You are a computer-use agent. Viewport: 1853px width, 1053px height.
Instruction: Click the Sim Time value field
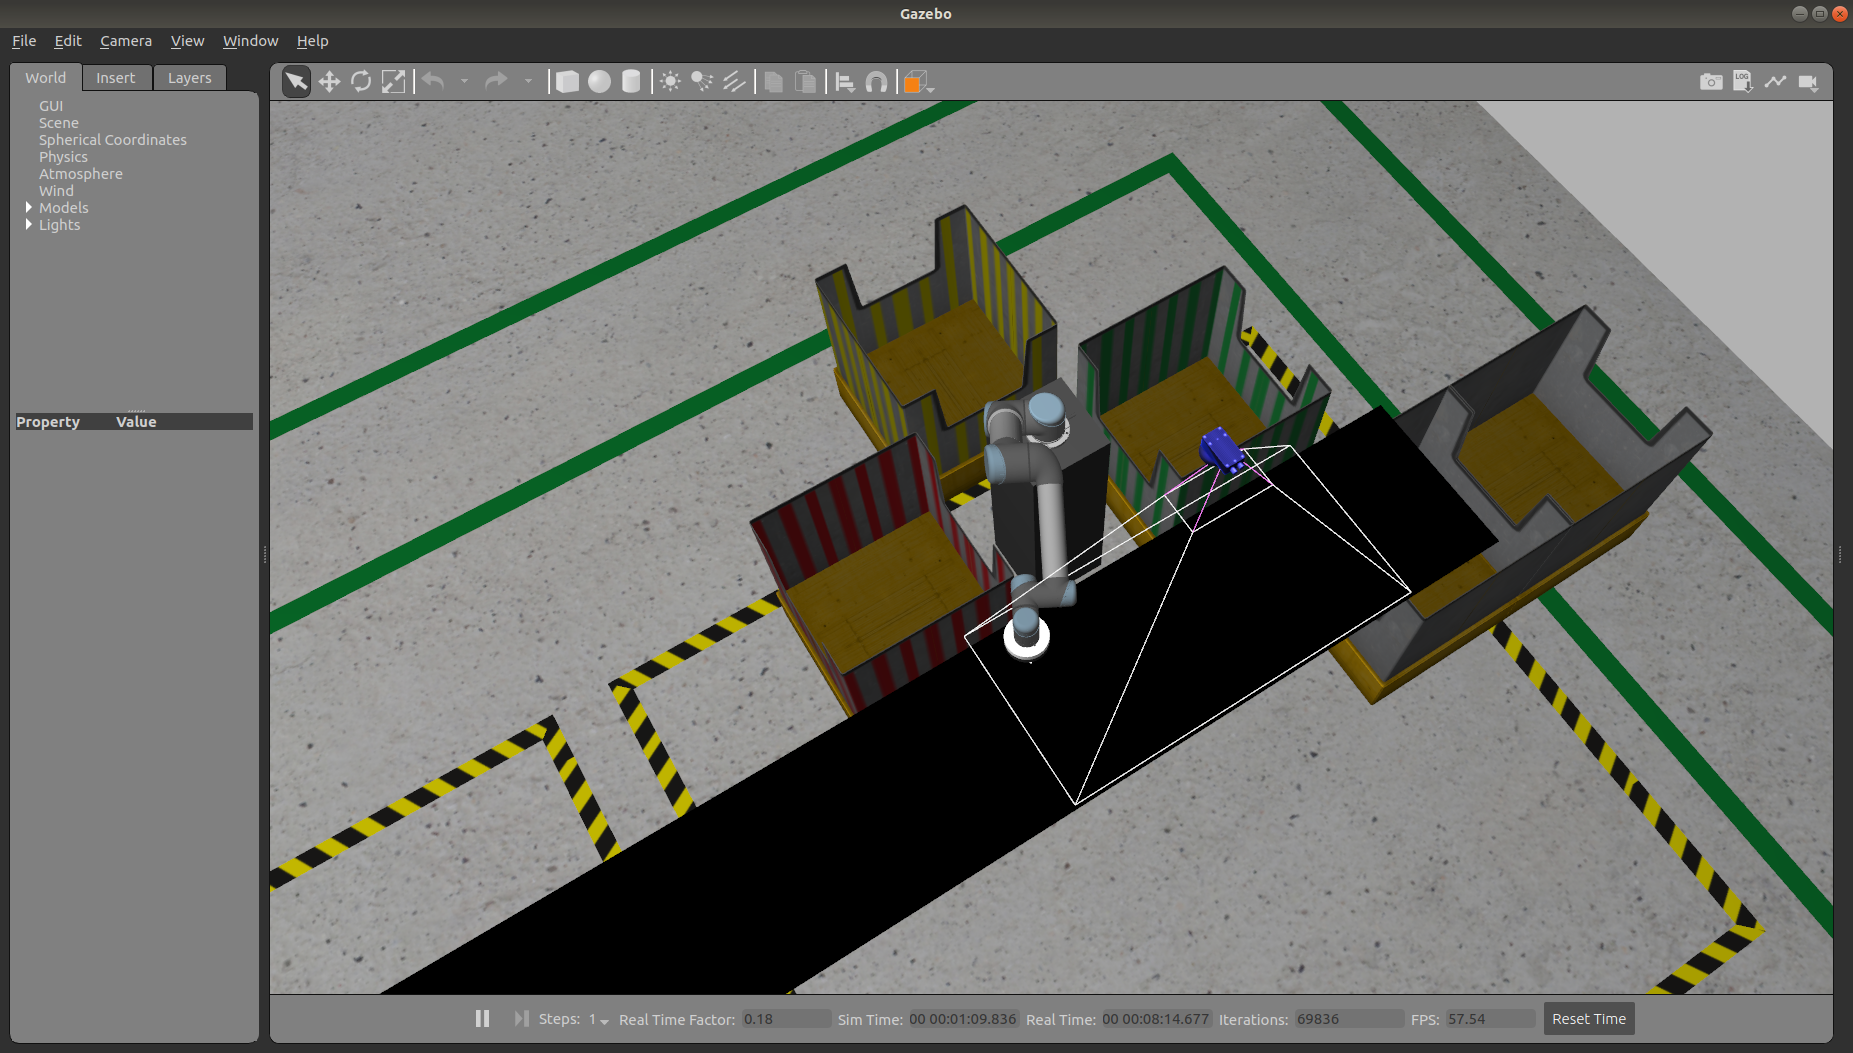pos(962,1019)
